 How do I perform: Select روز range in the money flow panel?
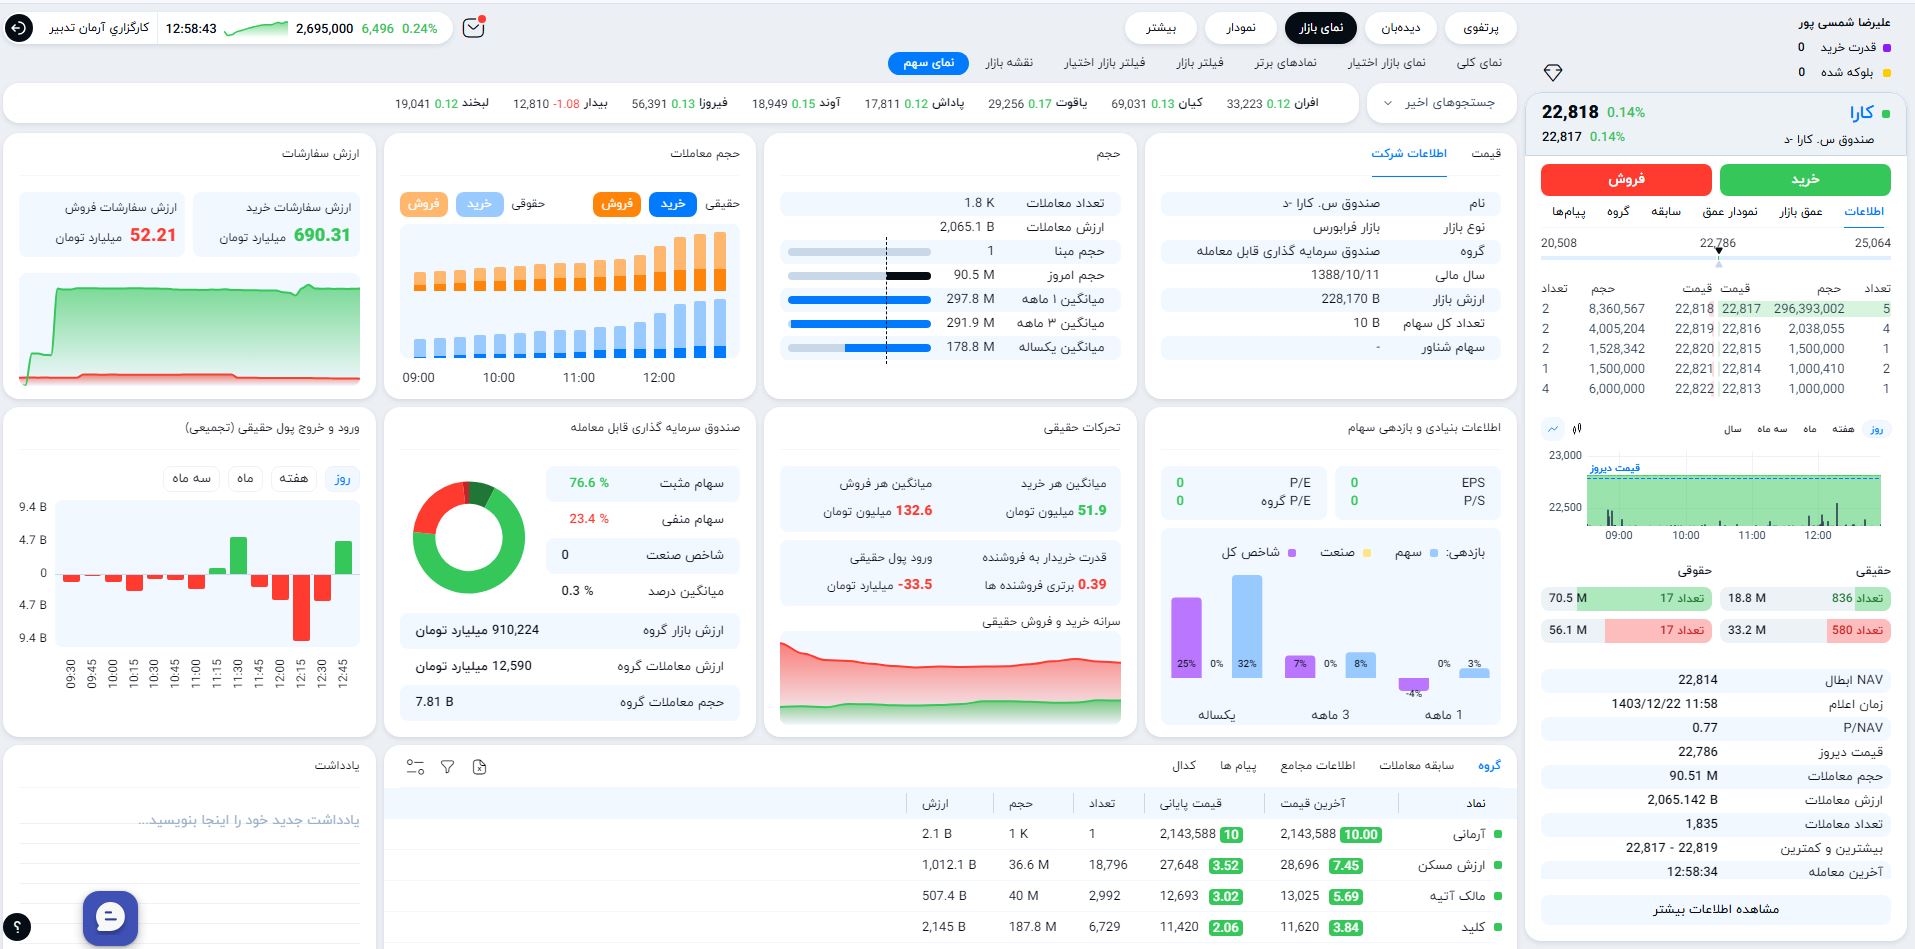click(343, 479)
